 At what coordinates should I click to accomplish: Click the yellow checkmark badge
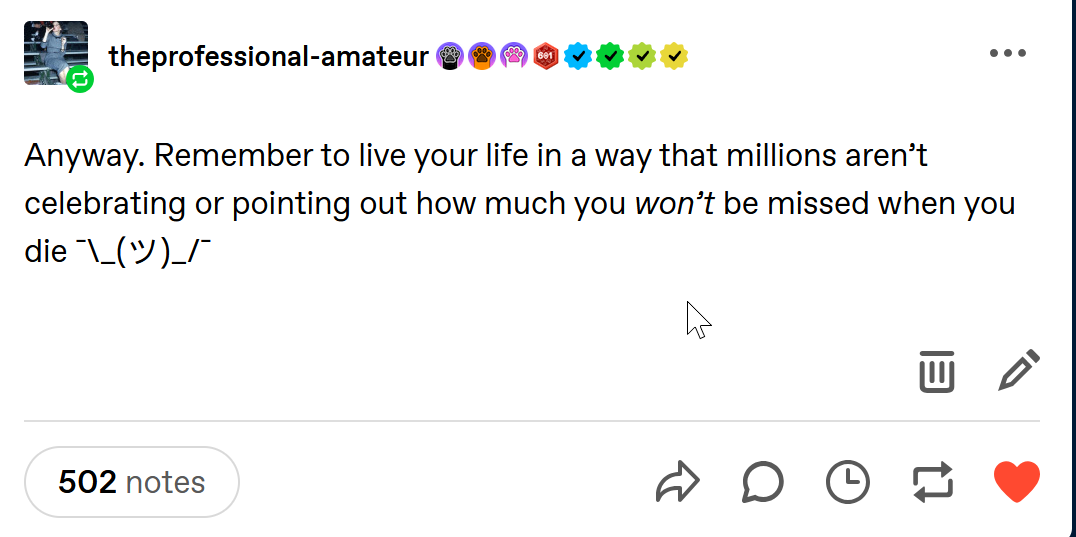point(674,57)
